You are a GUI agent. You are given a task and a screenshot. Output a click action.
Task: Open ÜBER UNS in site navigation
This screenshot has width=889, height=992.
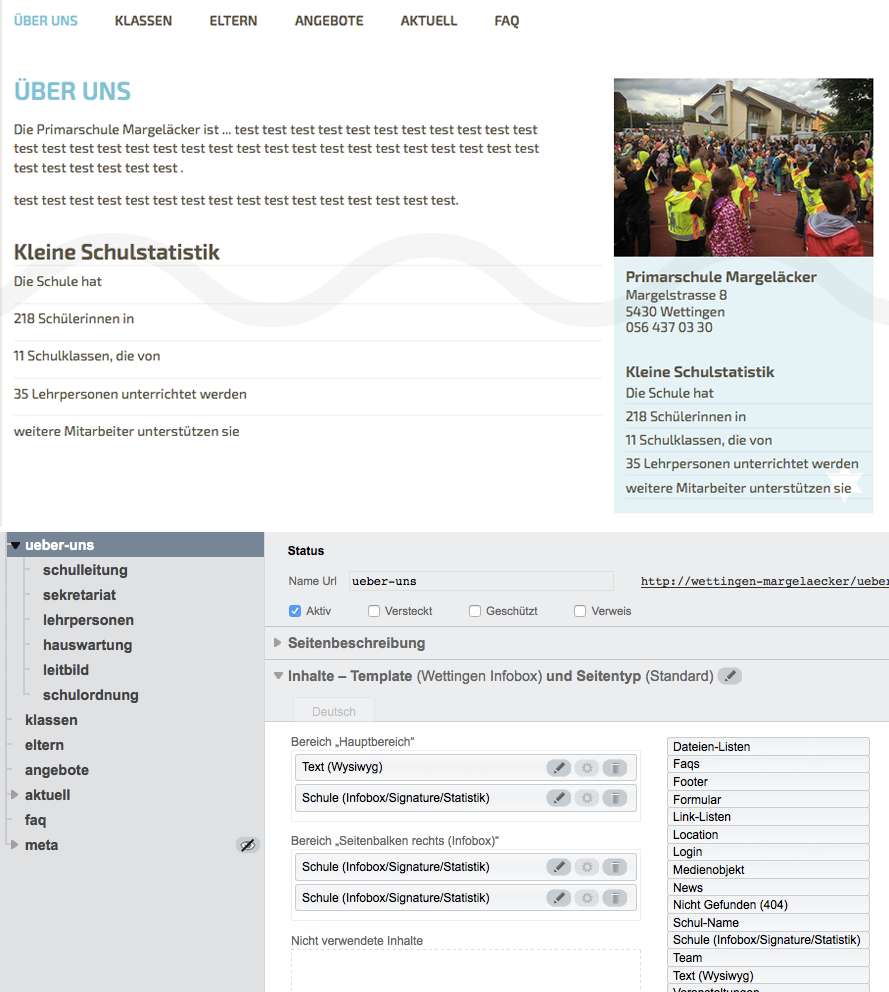point(46,21)
